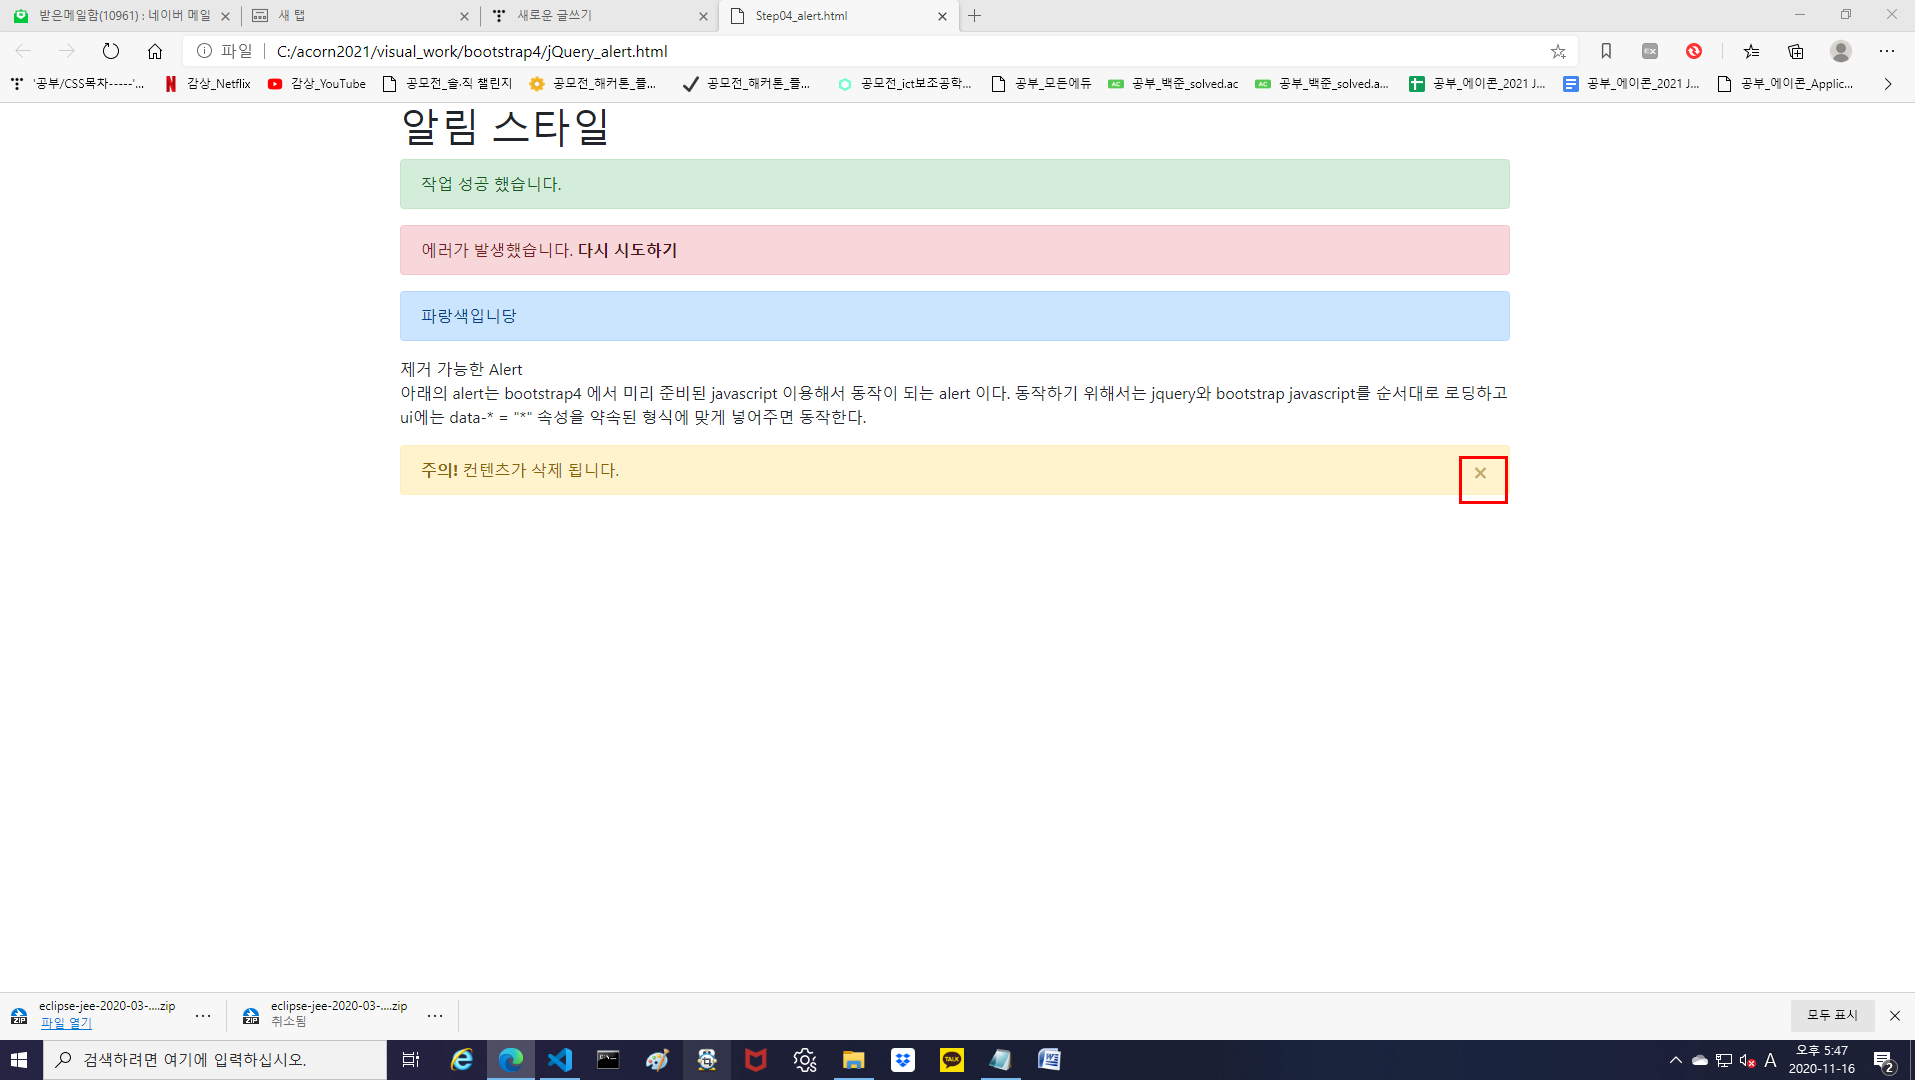
Task: Open the Dropbox icon in the taskbar
Action: [902, 1060]
